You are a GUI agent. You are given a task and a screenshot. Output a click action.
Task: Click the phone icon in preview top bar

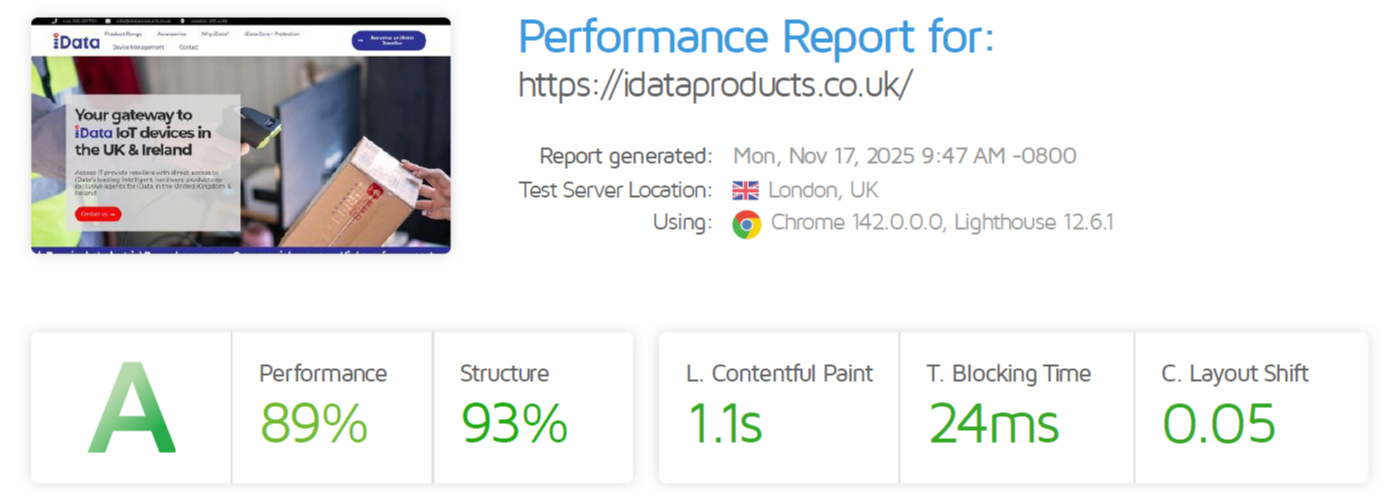click(x=54, y=21)
